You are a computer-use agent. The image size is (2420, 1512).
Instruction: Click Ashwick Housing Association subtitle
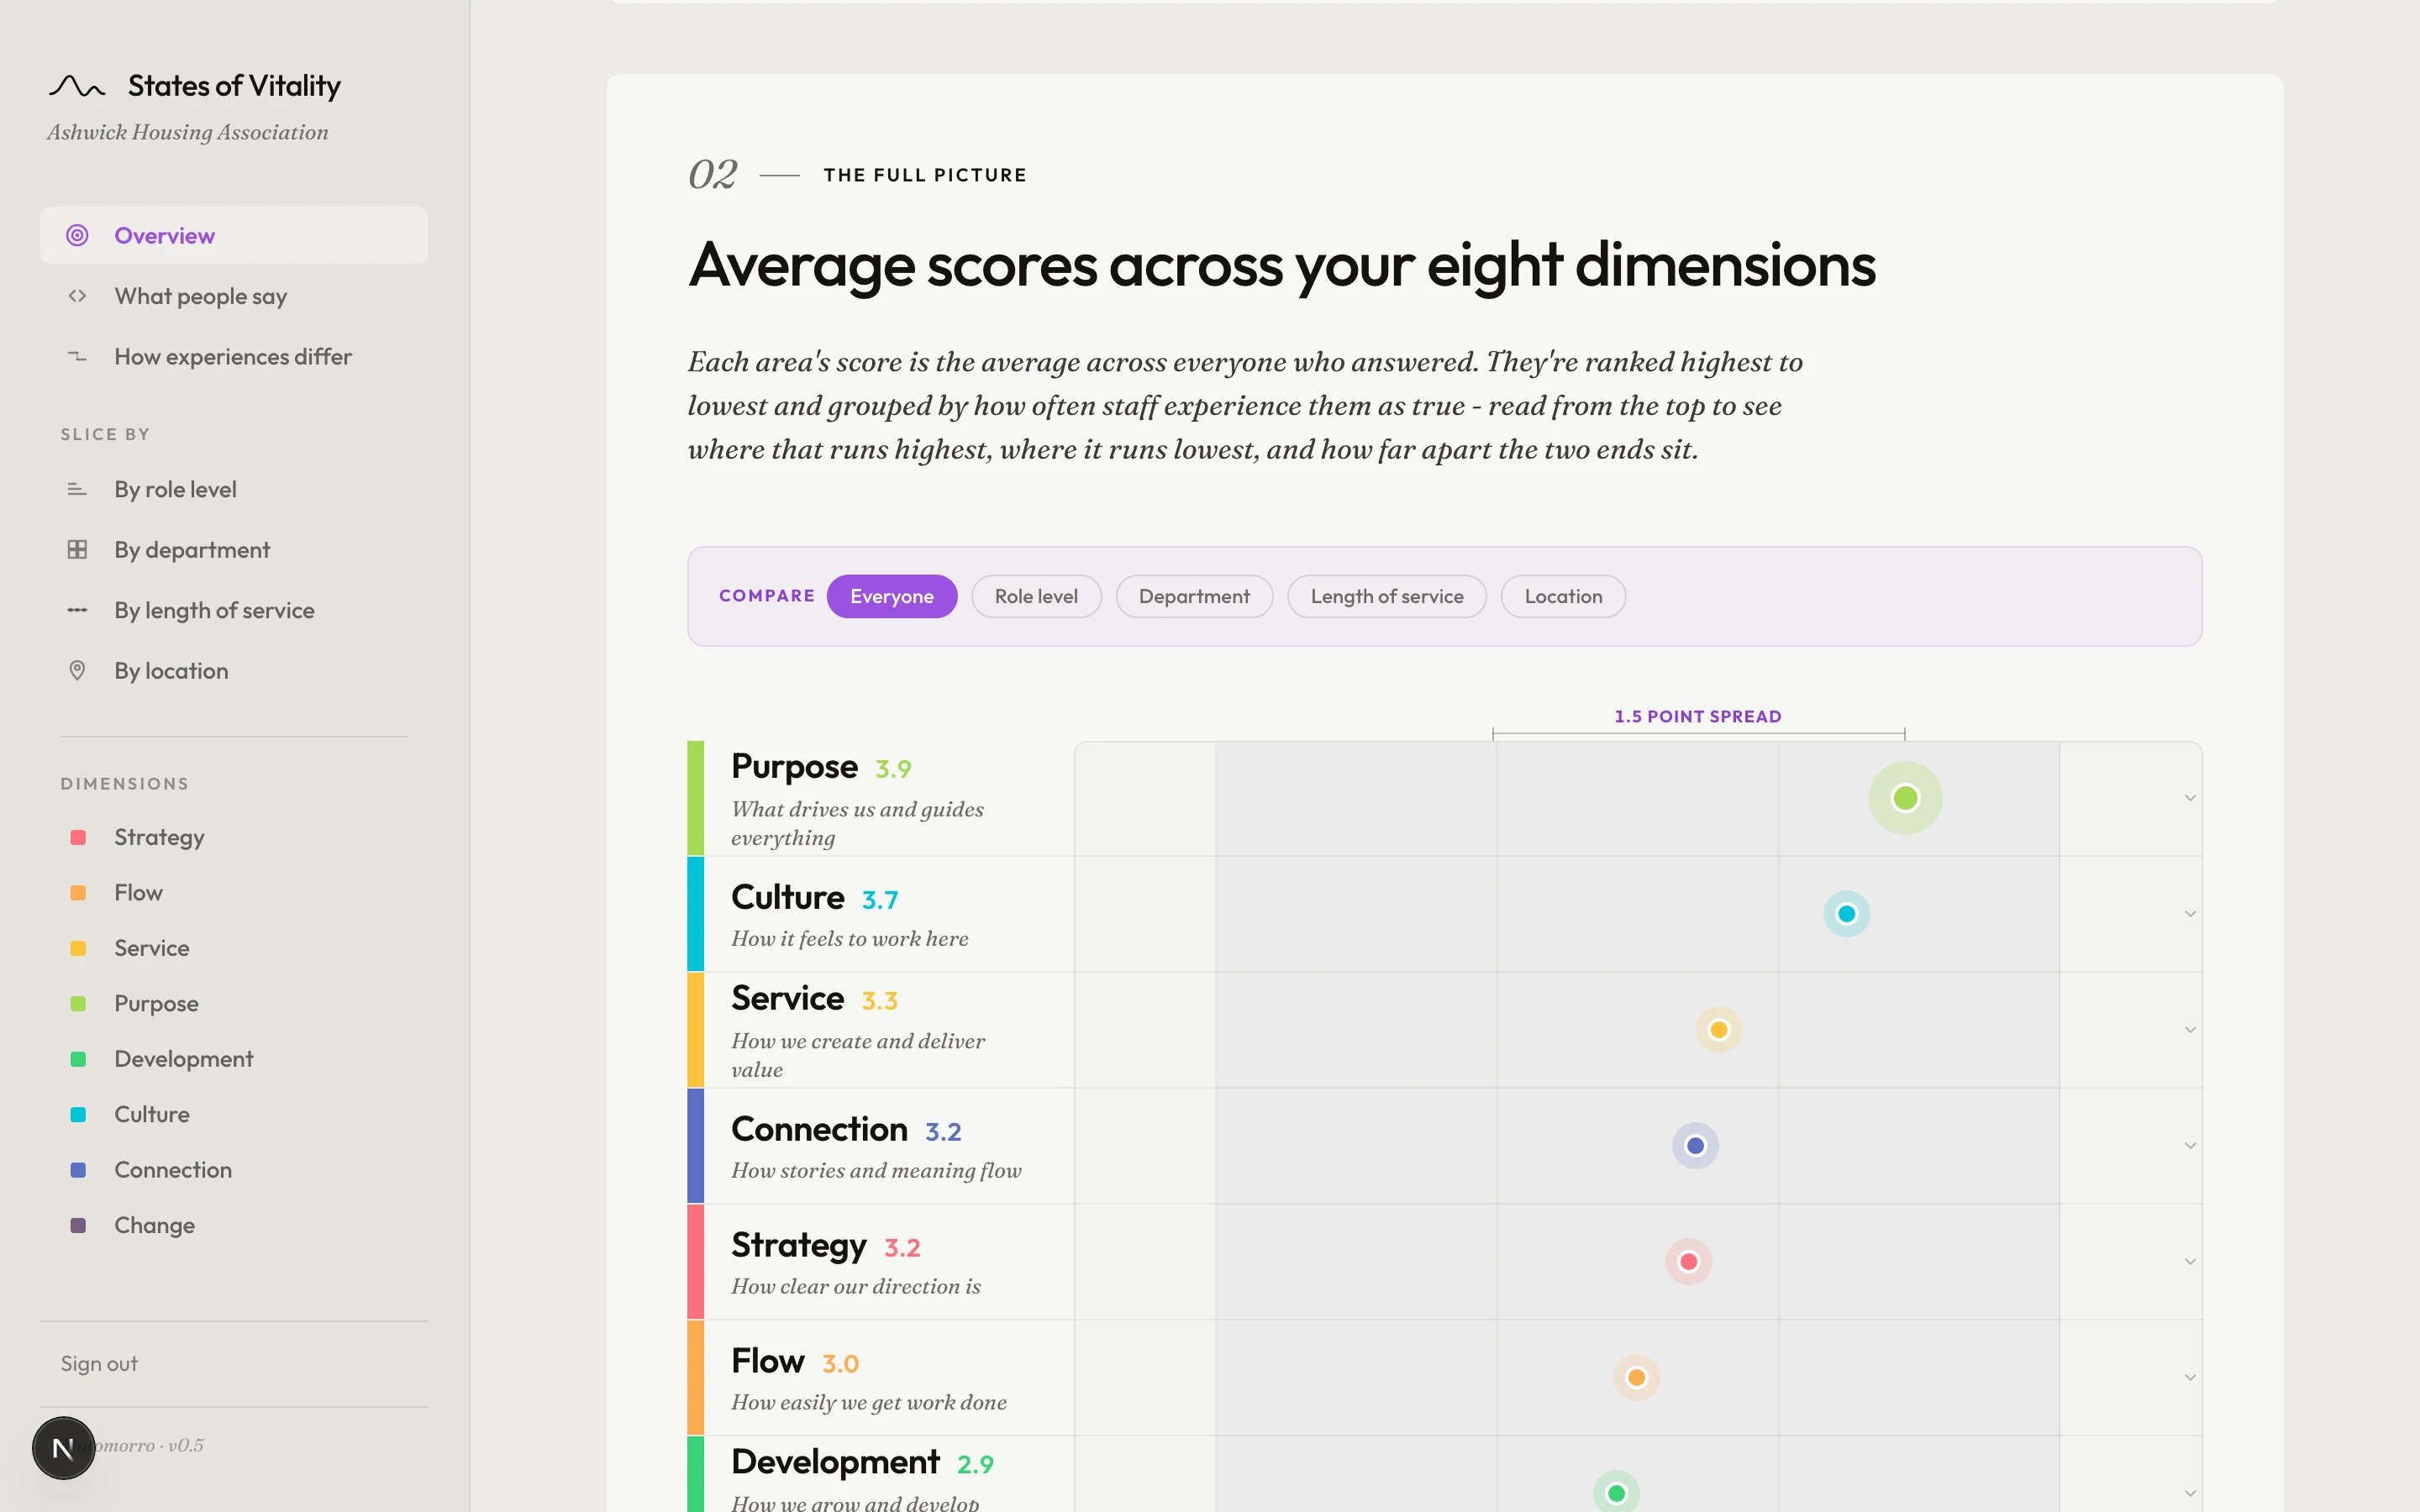(188, 132)
